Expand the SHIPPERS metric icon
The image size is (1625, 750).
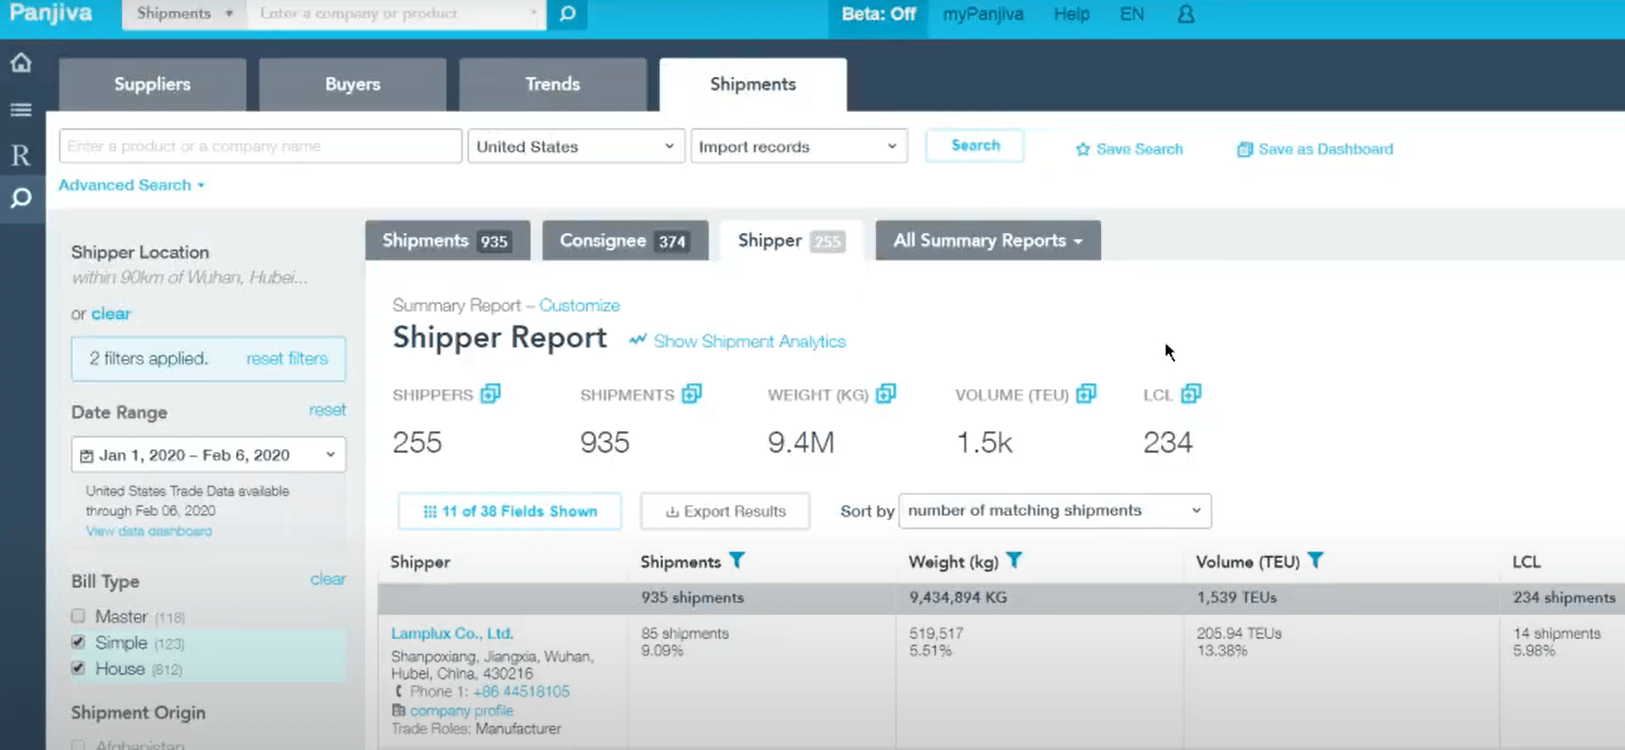(x=490, y=394)
